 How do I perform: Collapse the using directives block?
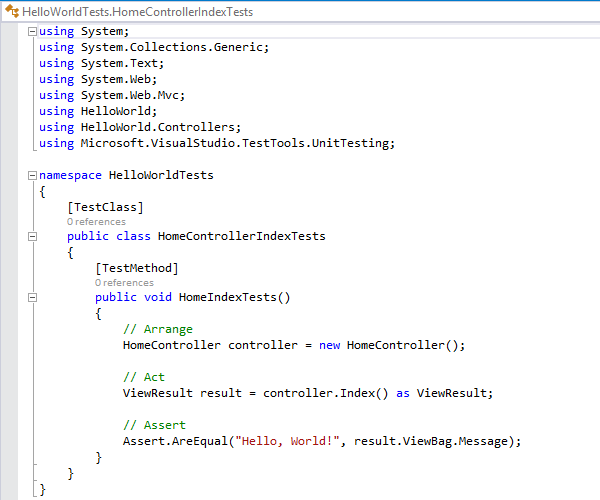point(33,31)
